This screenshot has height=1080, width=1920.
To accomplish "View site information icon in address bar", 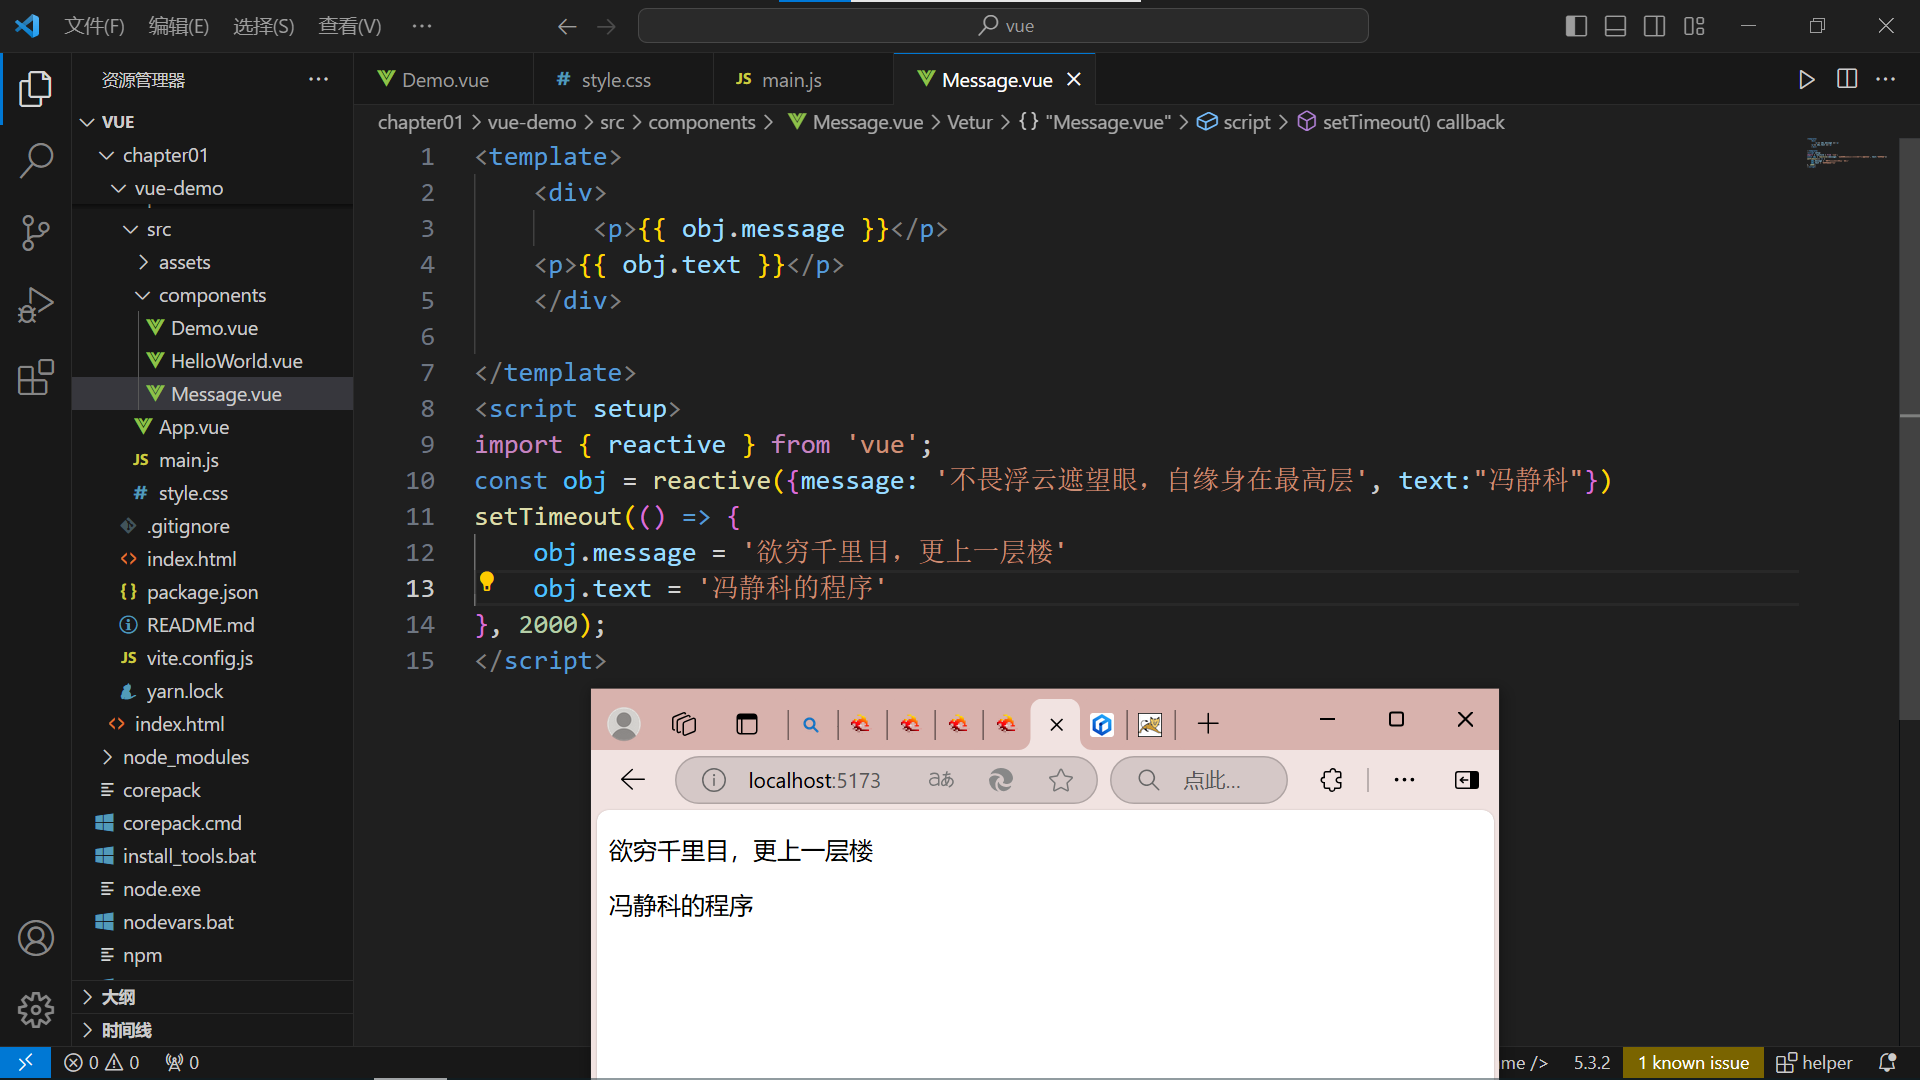I will [713, 780].
